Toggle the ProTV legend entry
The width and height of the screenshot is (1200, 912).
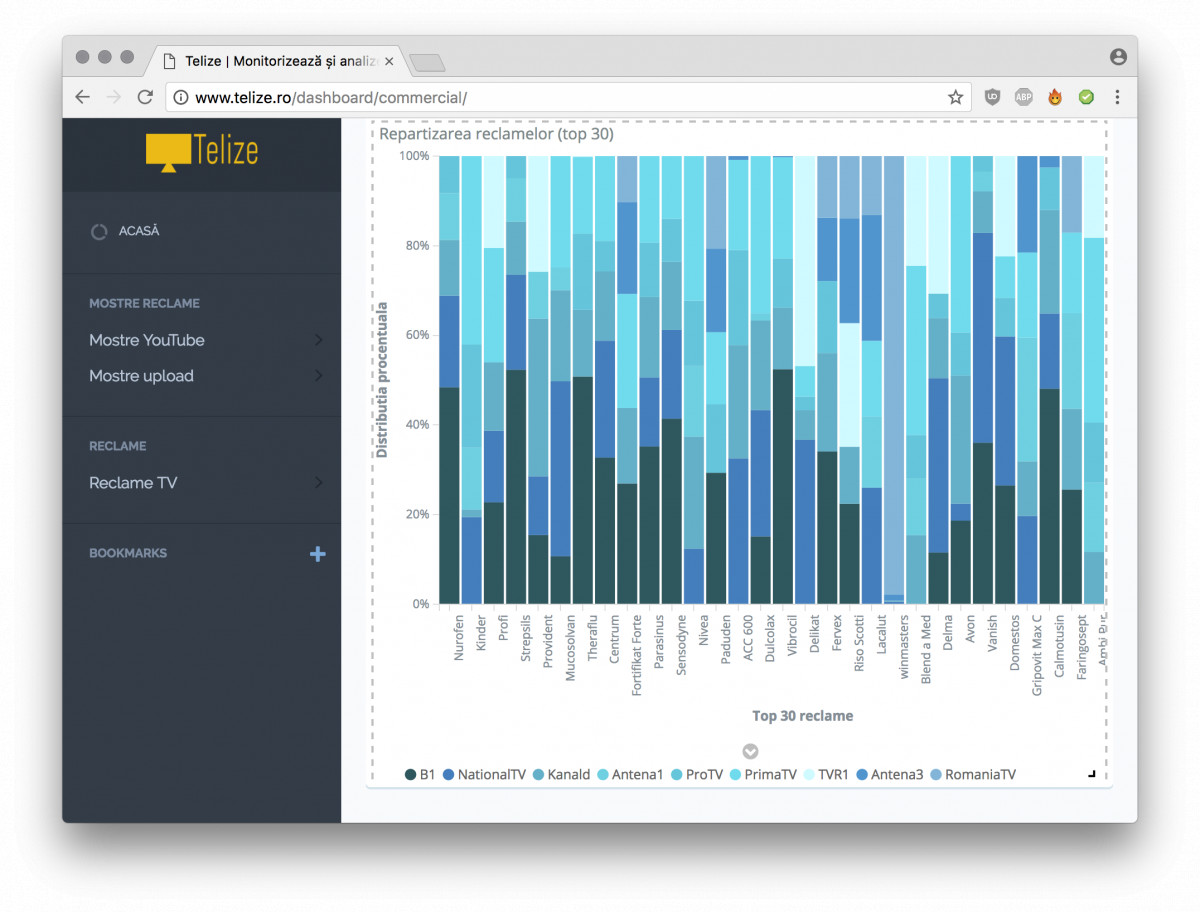tap(699, 774)
